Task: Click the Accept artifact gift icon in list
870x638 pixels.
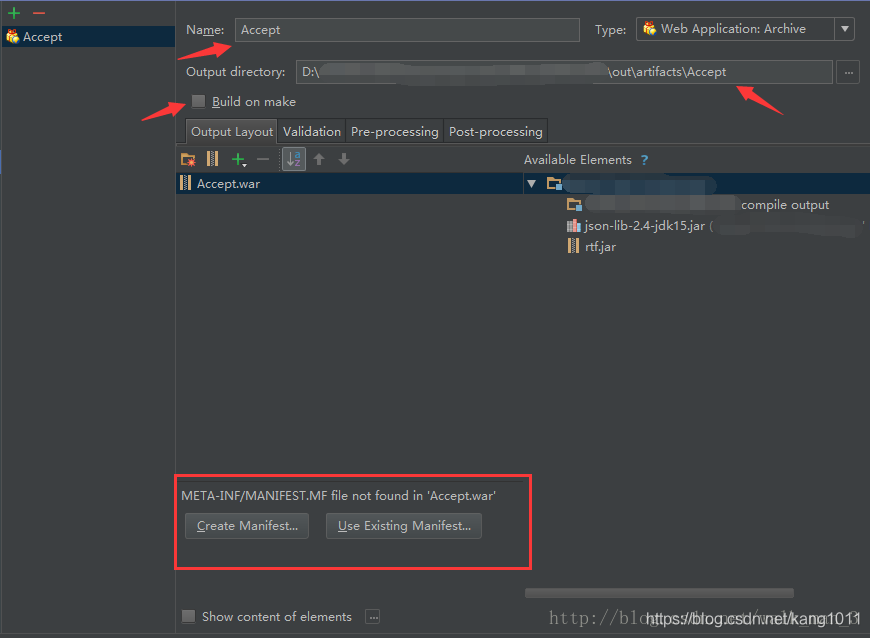Action: [13, 37]
